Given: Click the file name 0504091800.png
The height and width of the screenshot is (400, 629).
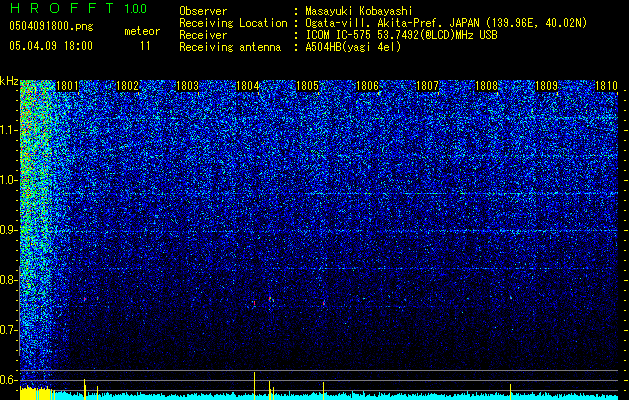Looking at the screenshot, I should 51,26.
